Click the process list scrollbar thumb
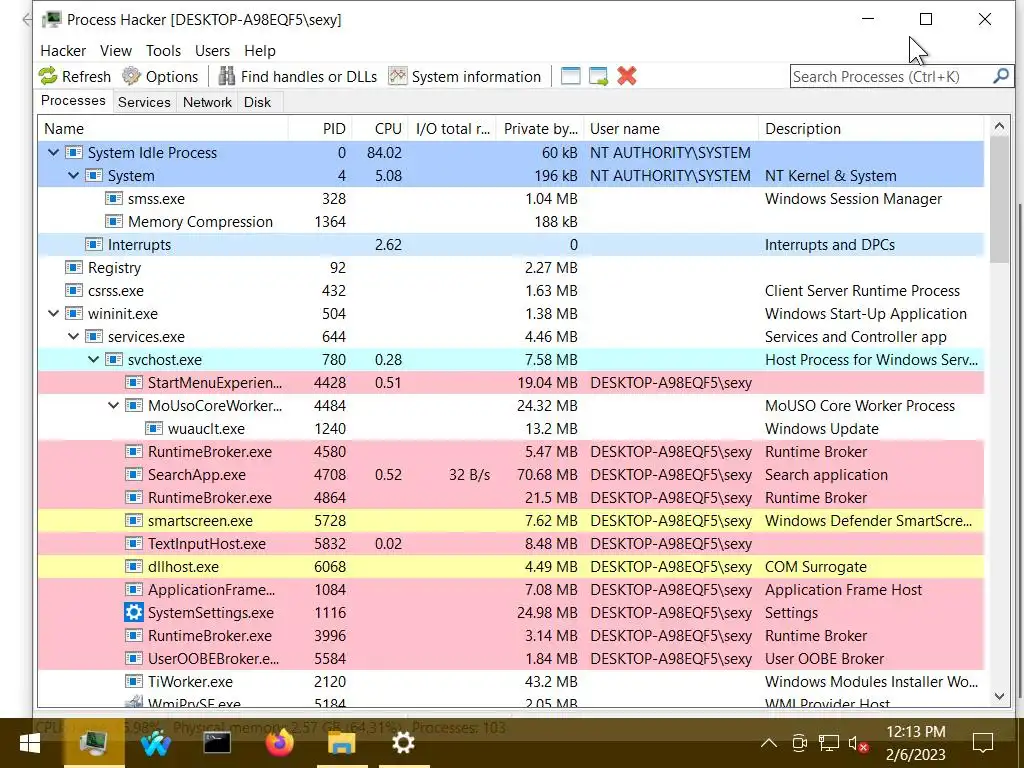Viewport: 1024px width, 768px height. (999, 201)
